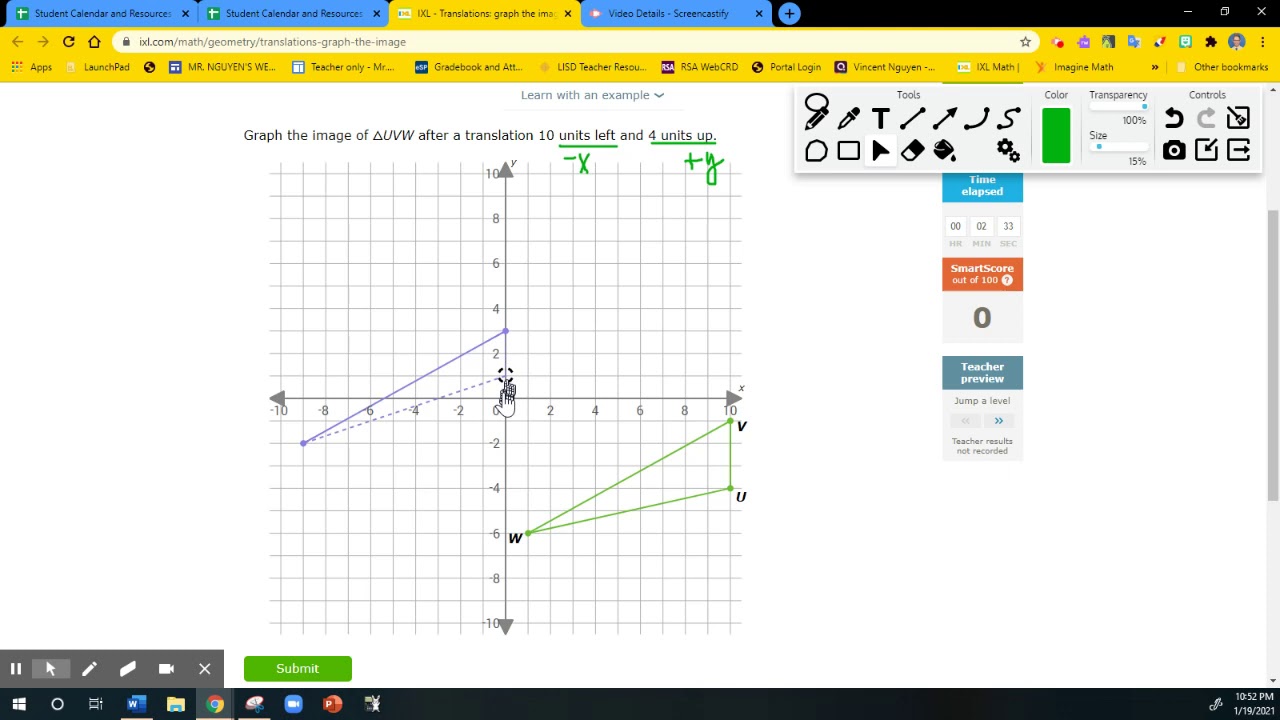
Task: Open Portal Login bookmark
Action: click(x=786, y=67)
